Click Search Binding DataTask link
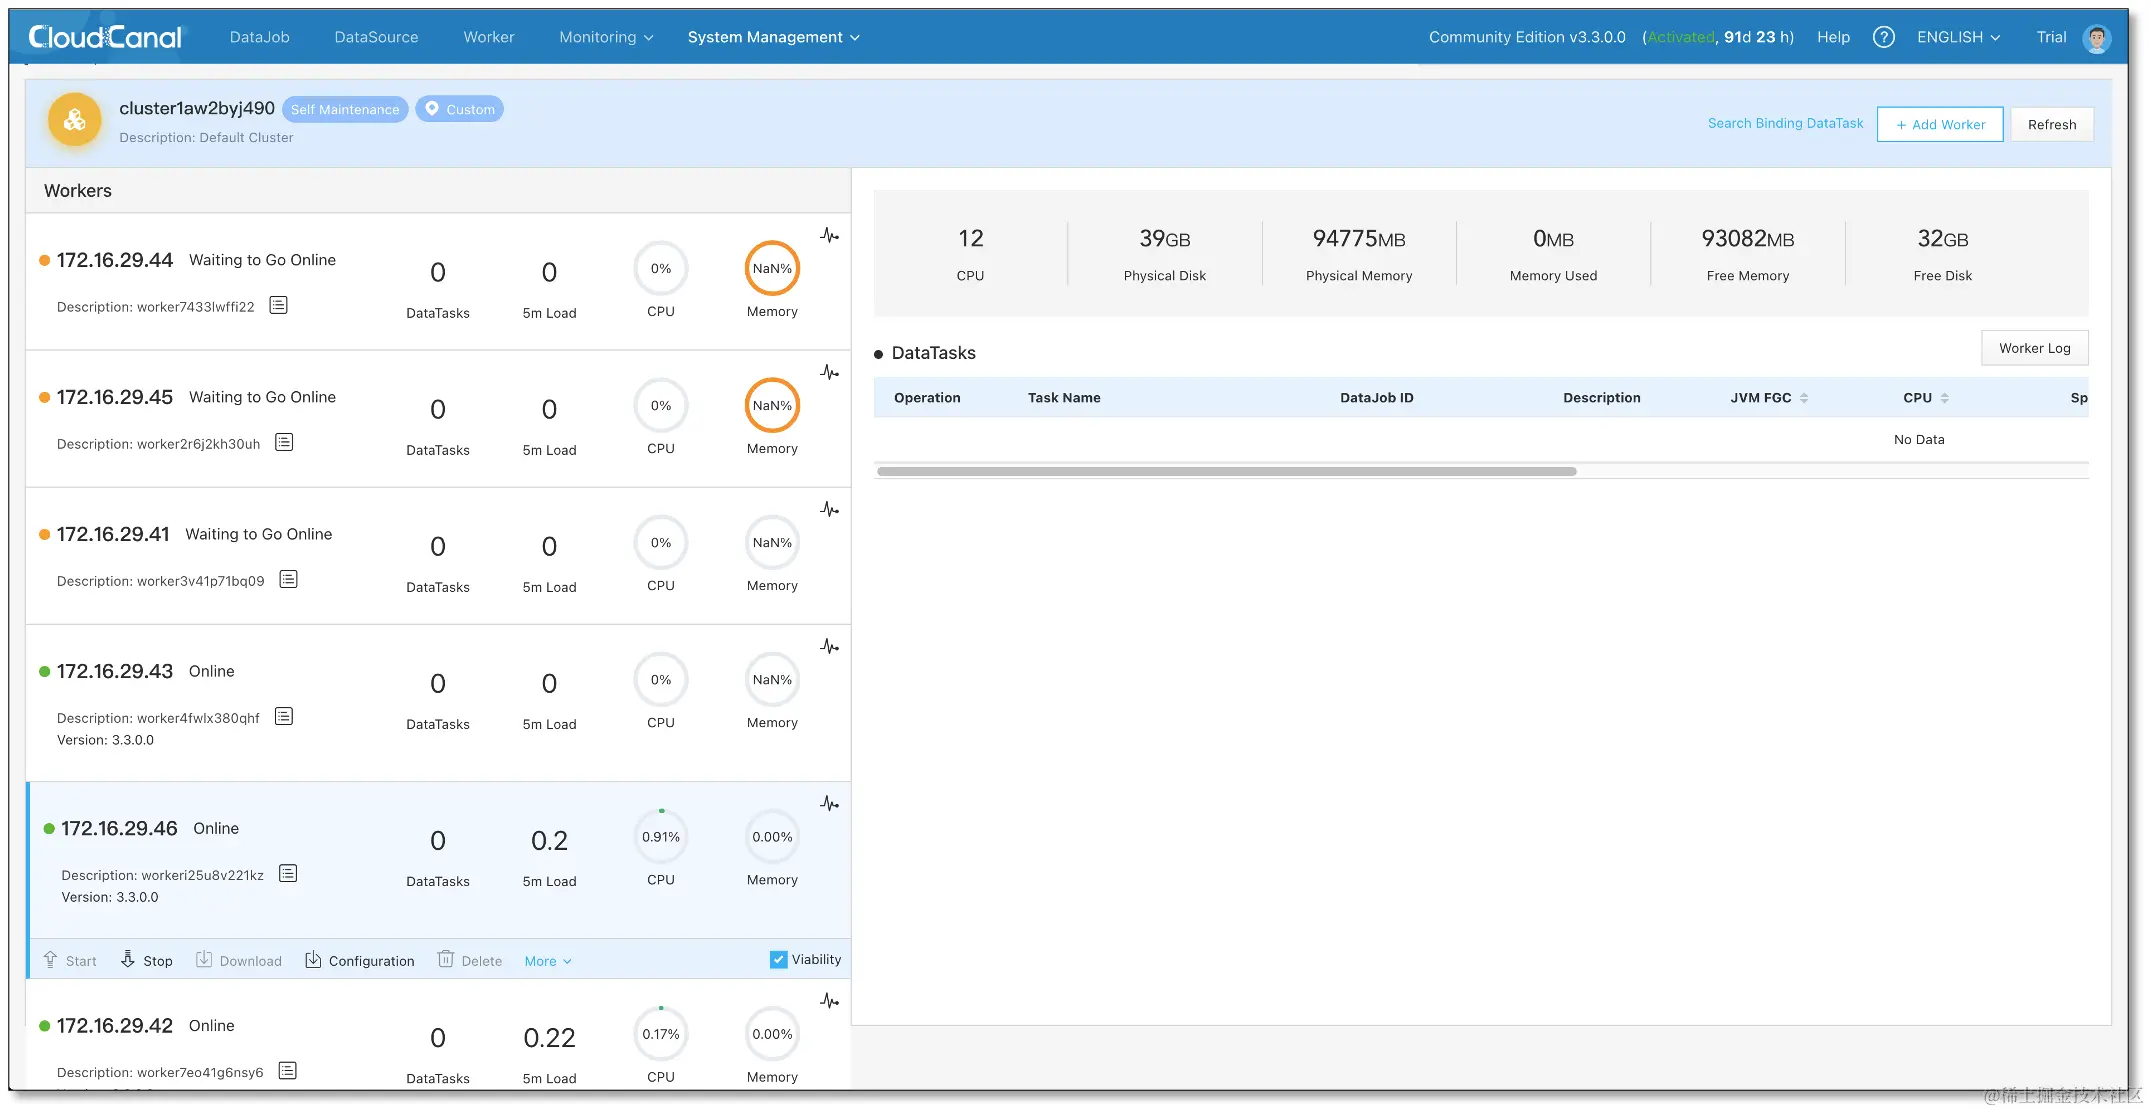This screenshot has height=1112, width=2150. [x=1785, y=123]
